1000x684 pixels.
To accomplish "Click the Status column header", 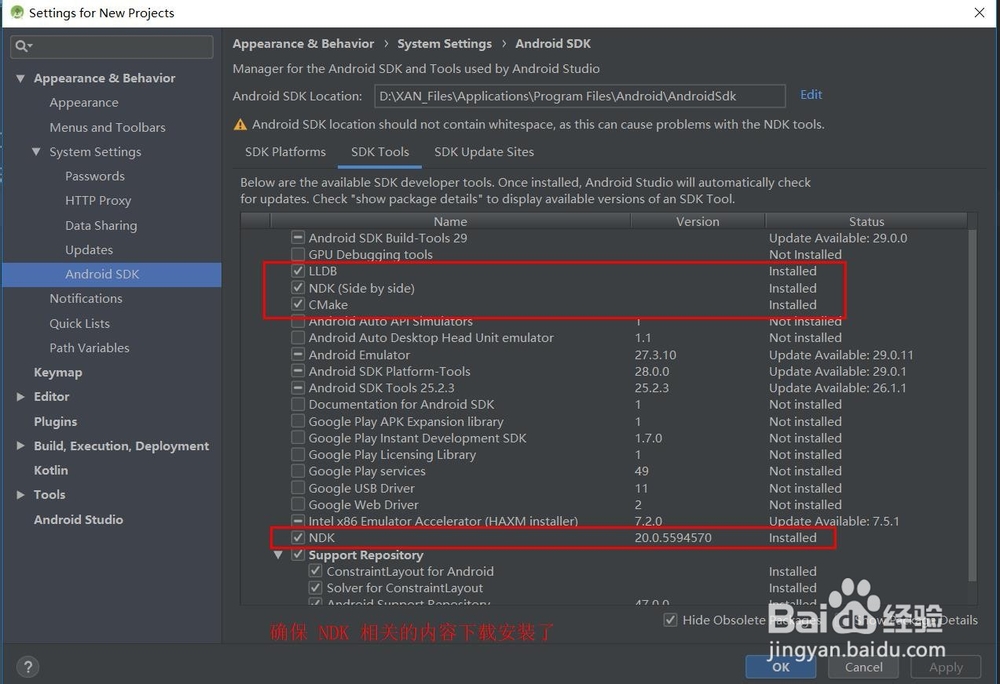I will pyautogui.click(x=866, y=221).
